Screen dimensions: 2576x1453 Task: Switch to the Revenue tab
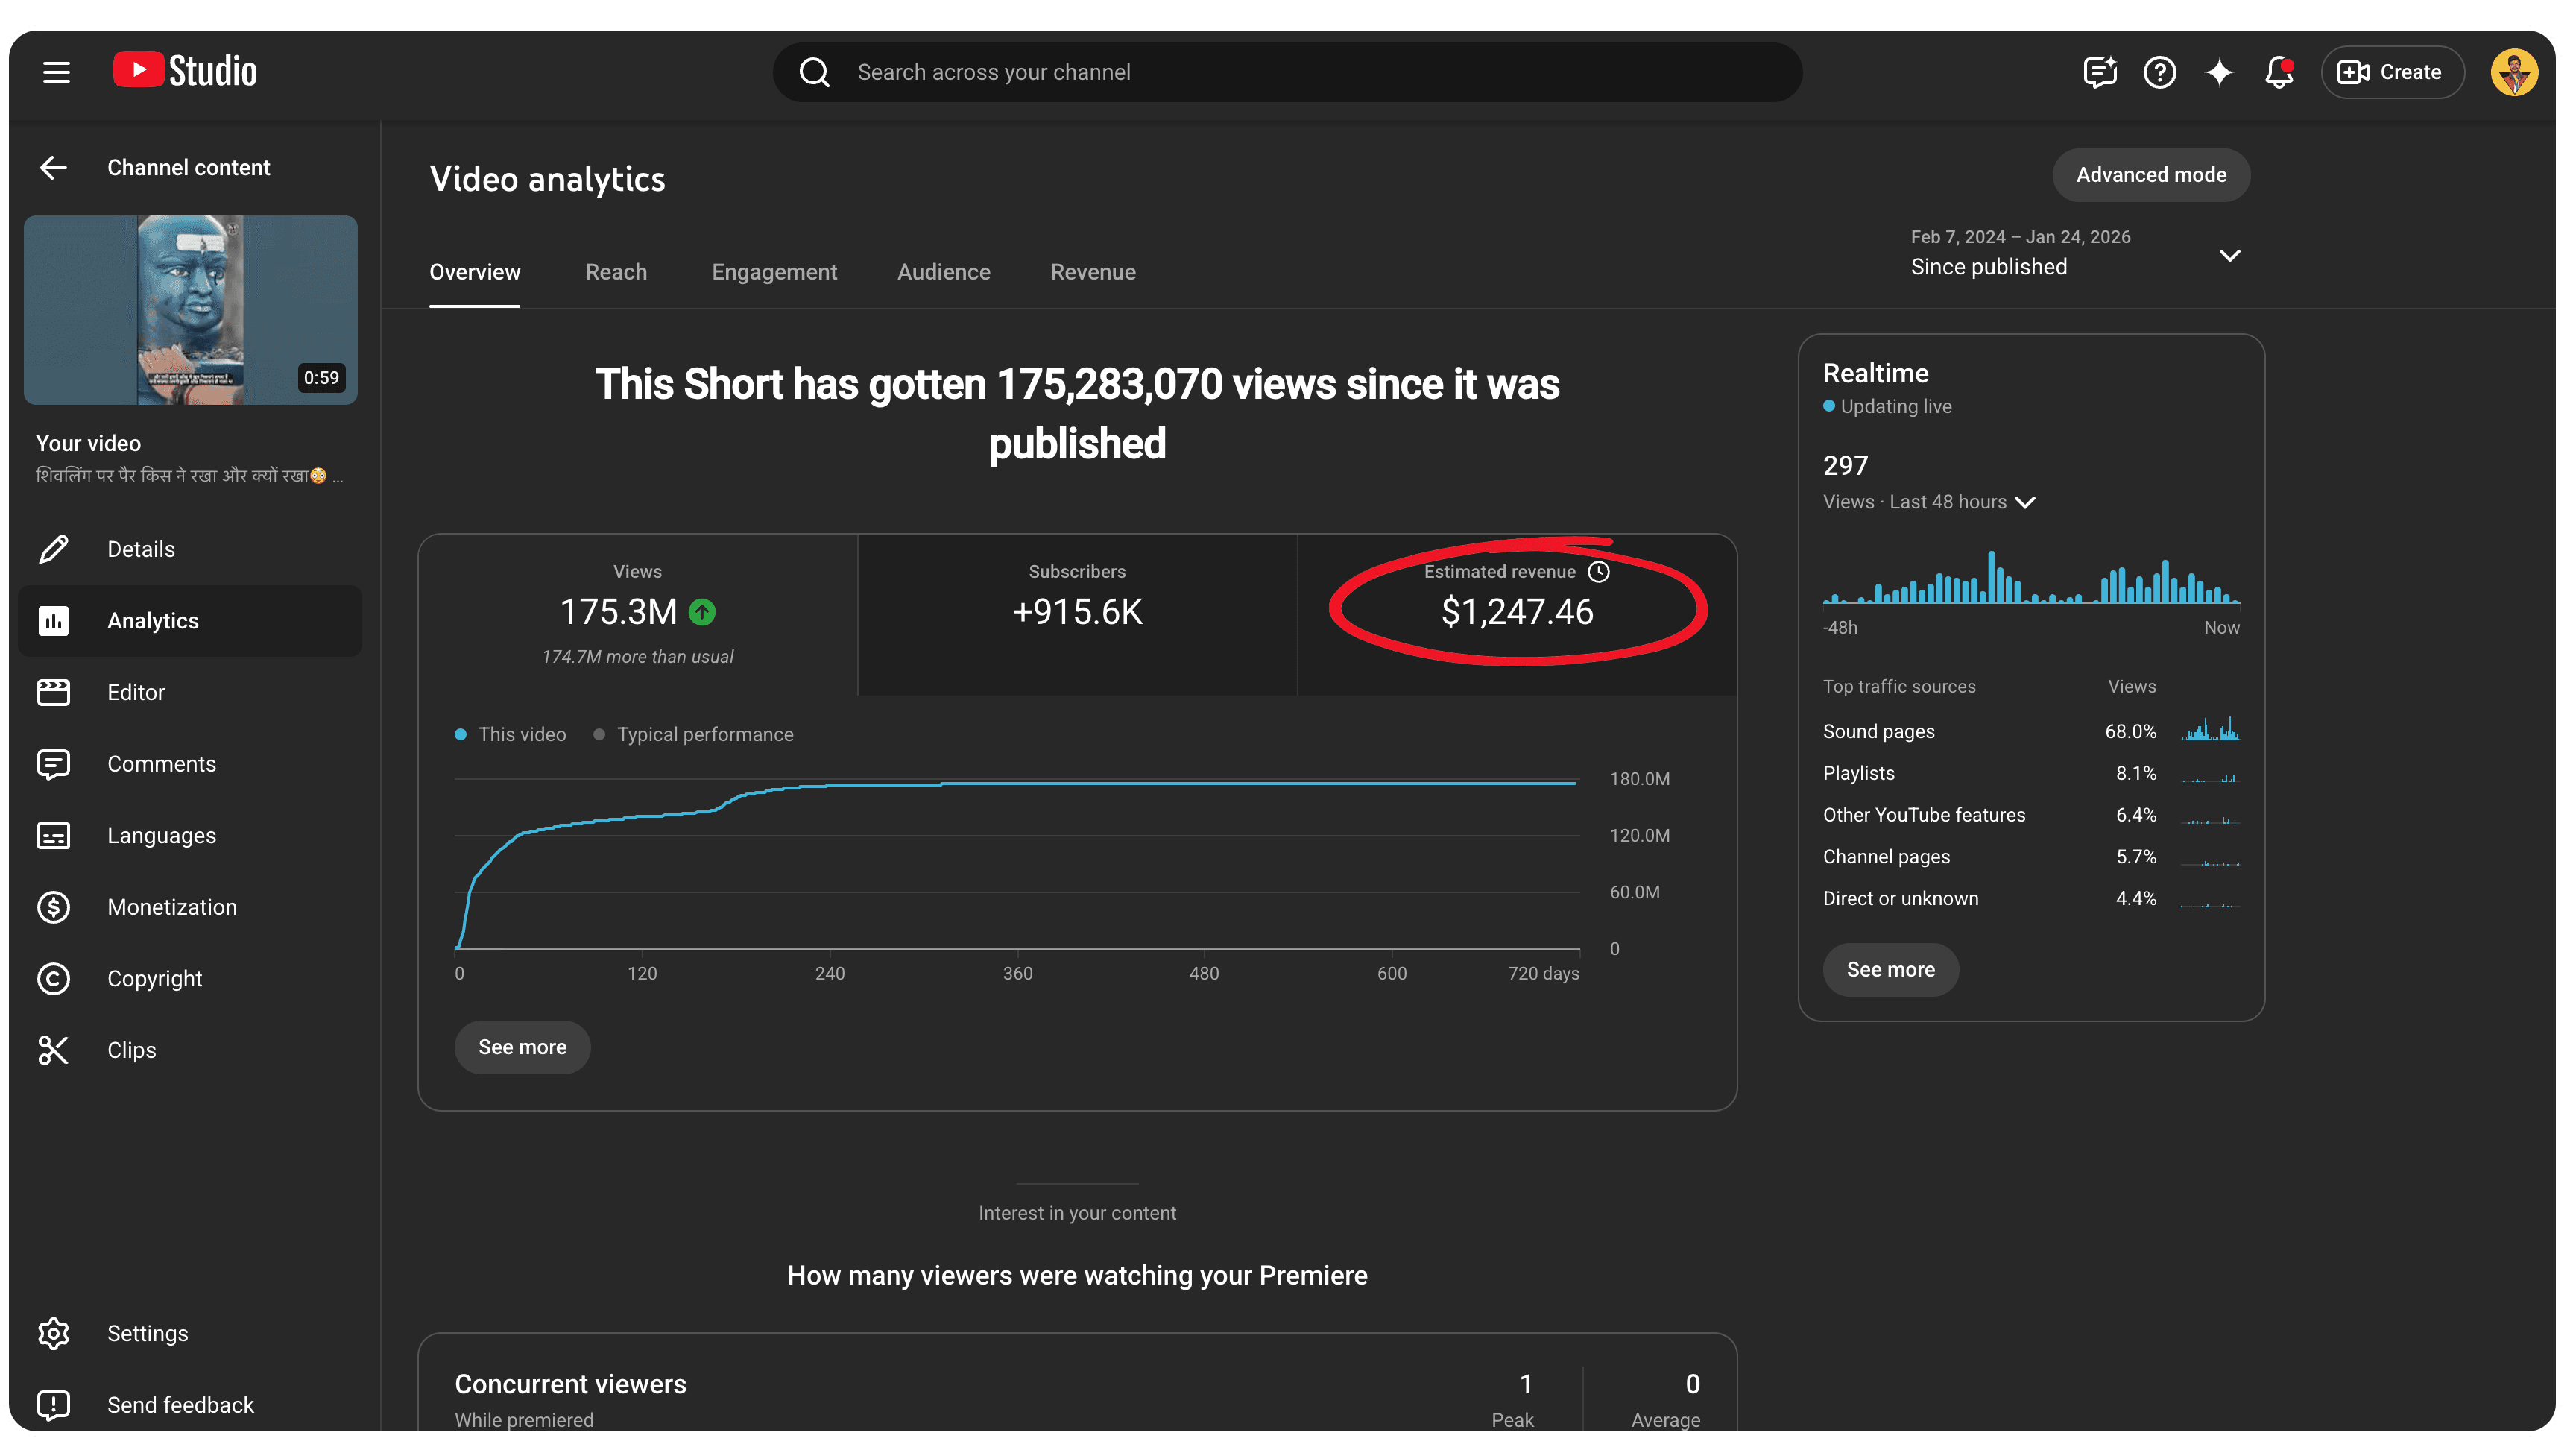1093,272
